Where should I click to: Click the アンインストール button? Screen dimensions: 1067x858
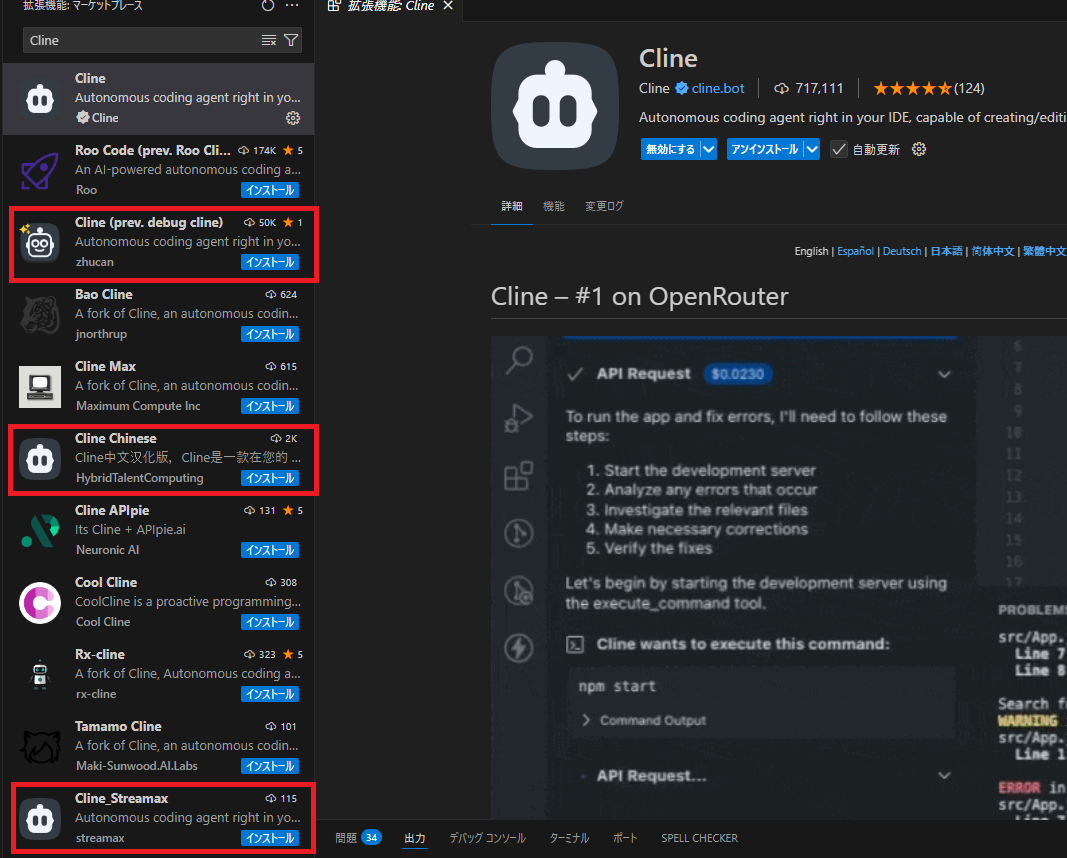(764, 149)
